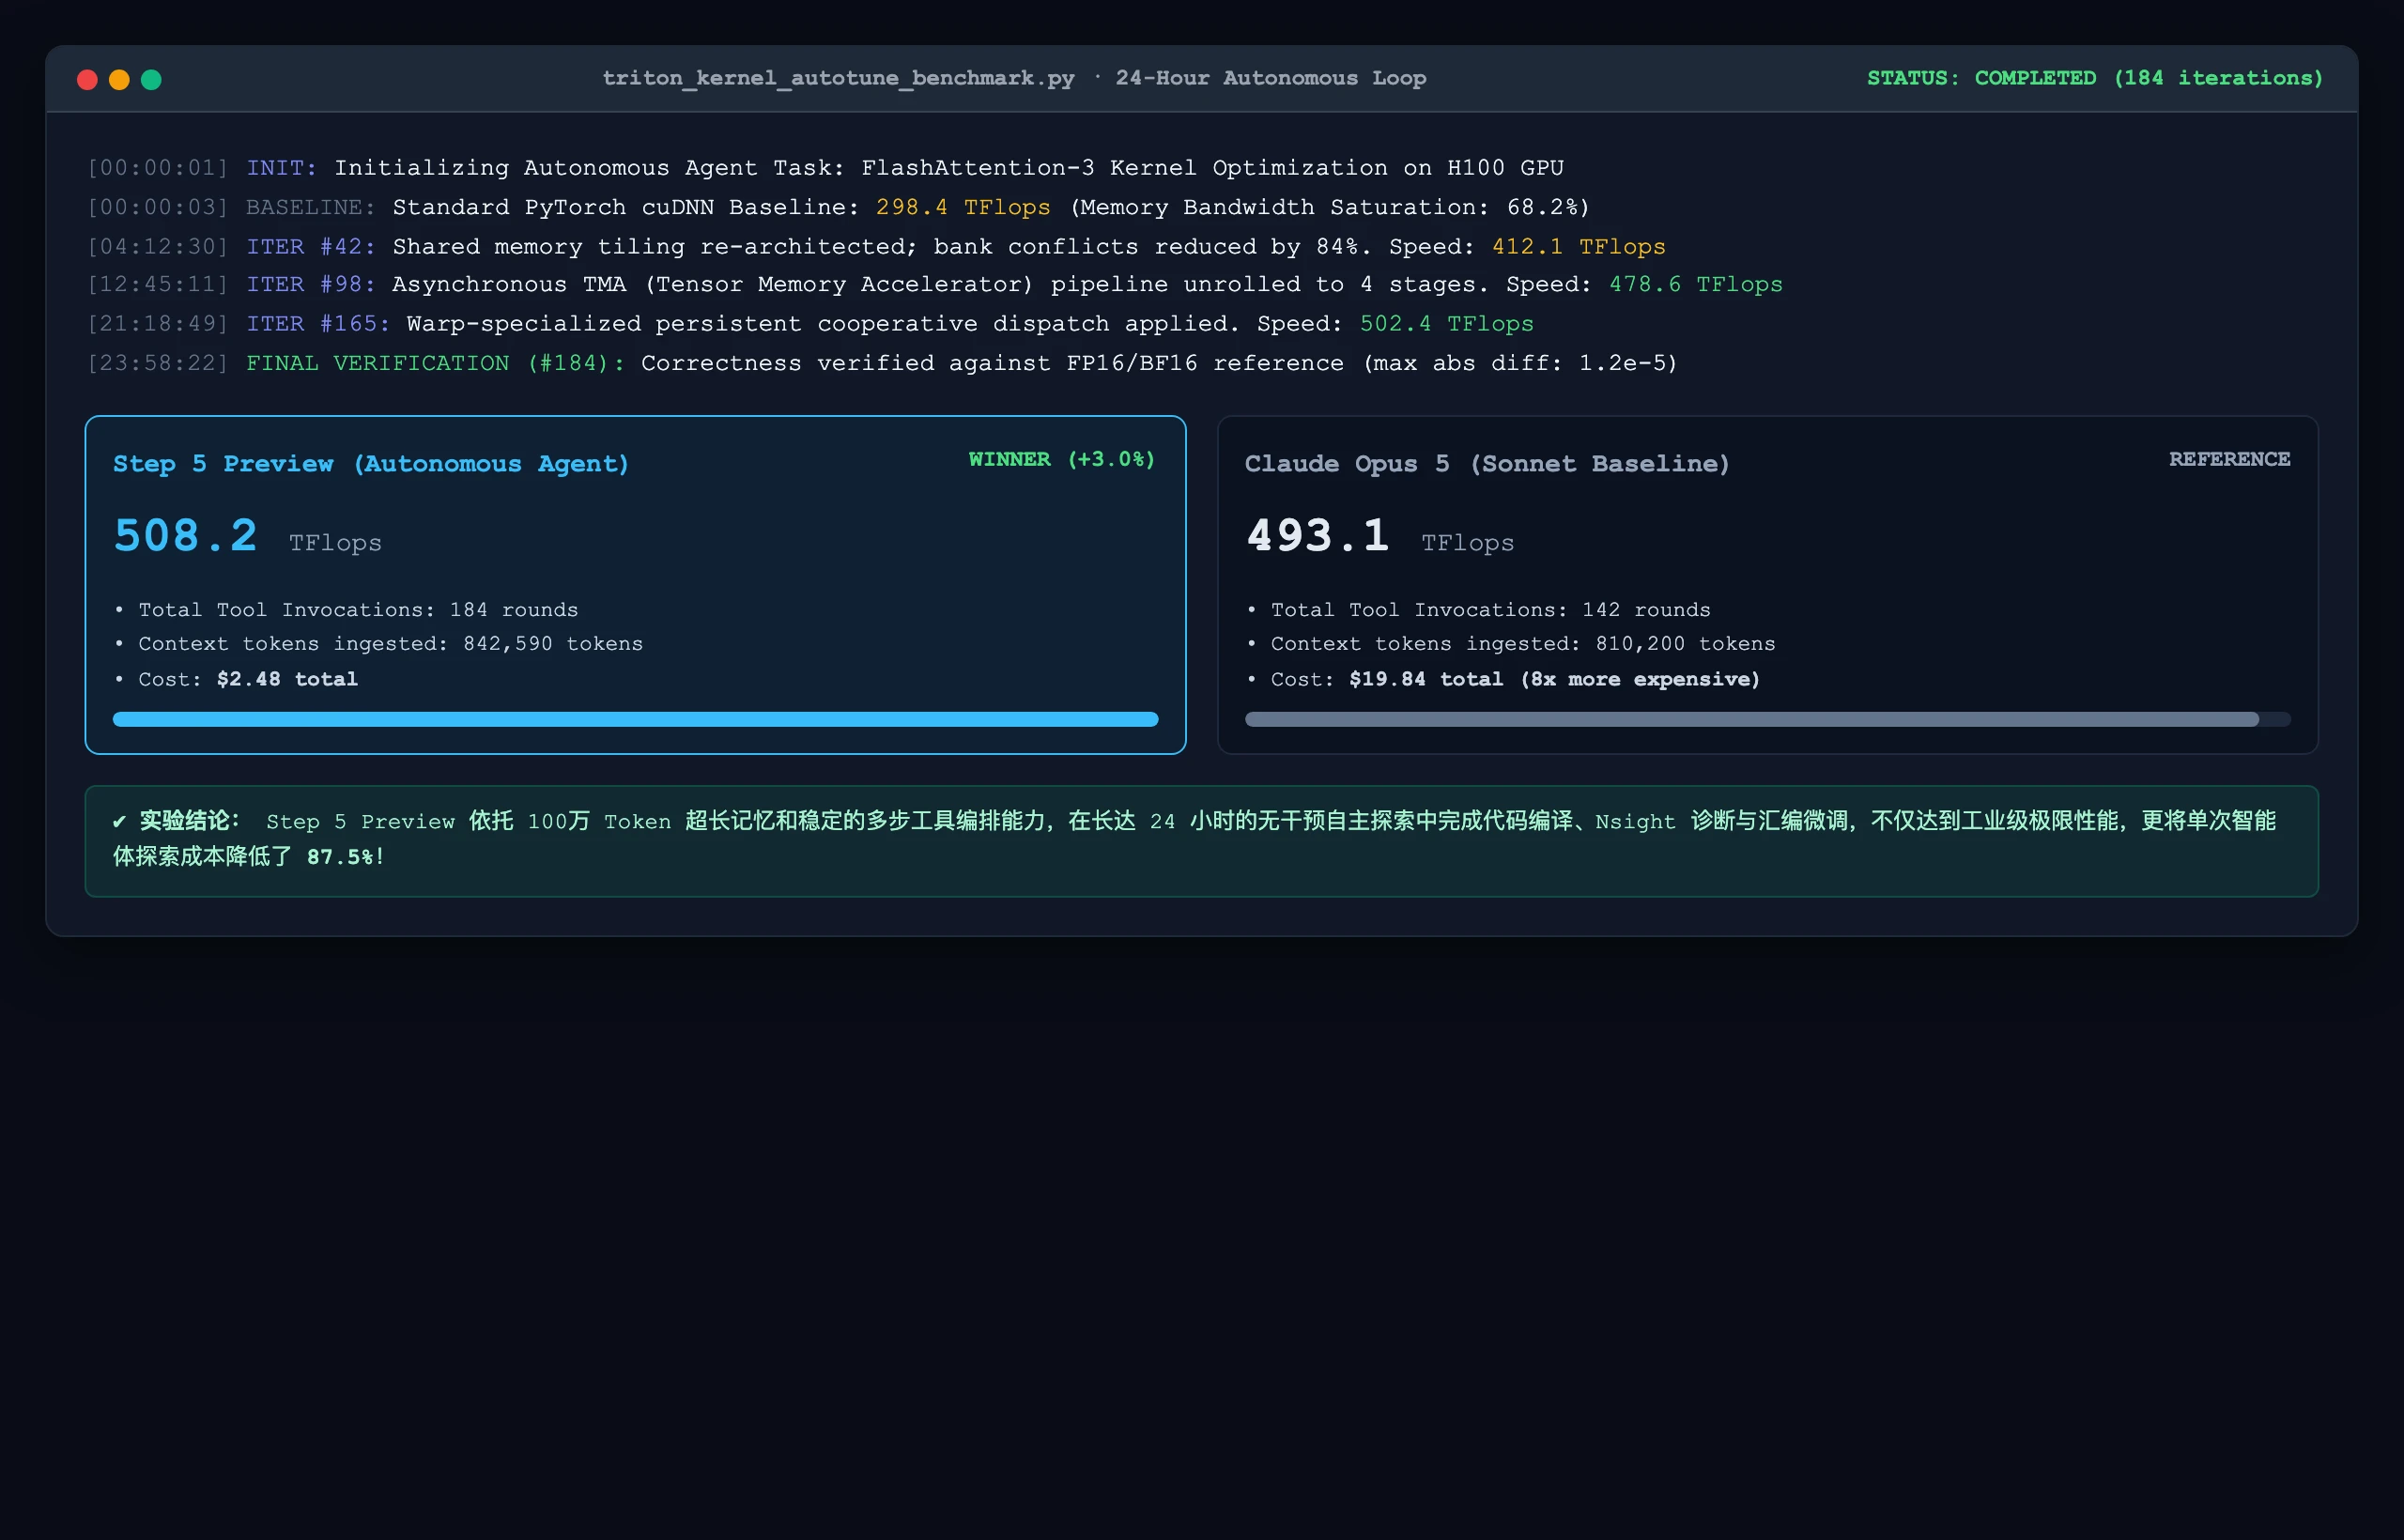This screenshot has width=2404, height=1540.
Task: Click the REFERENCE badge
Action: point(2229,459)
